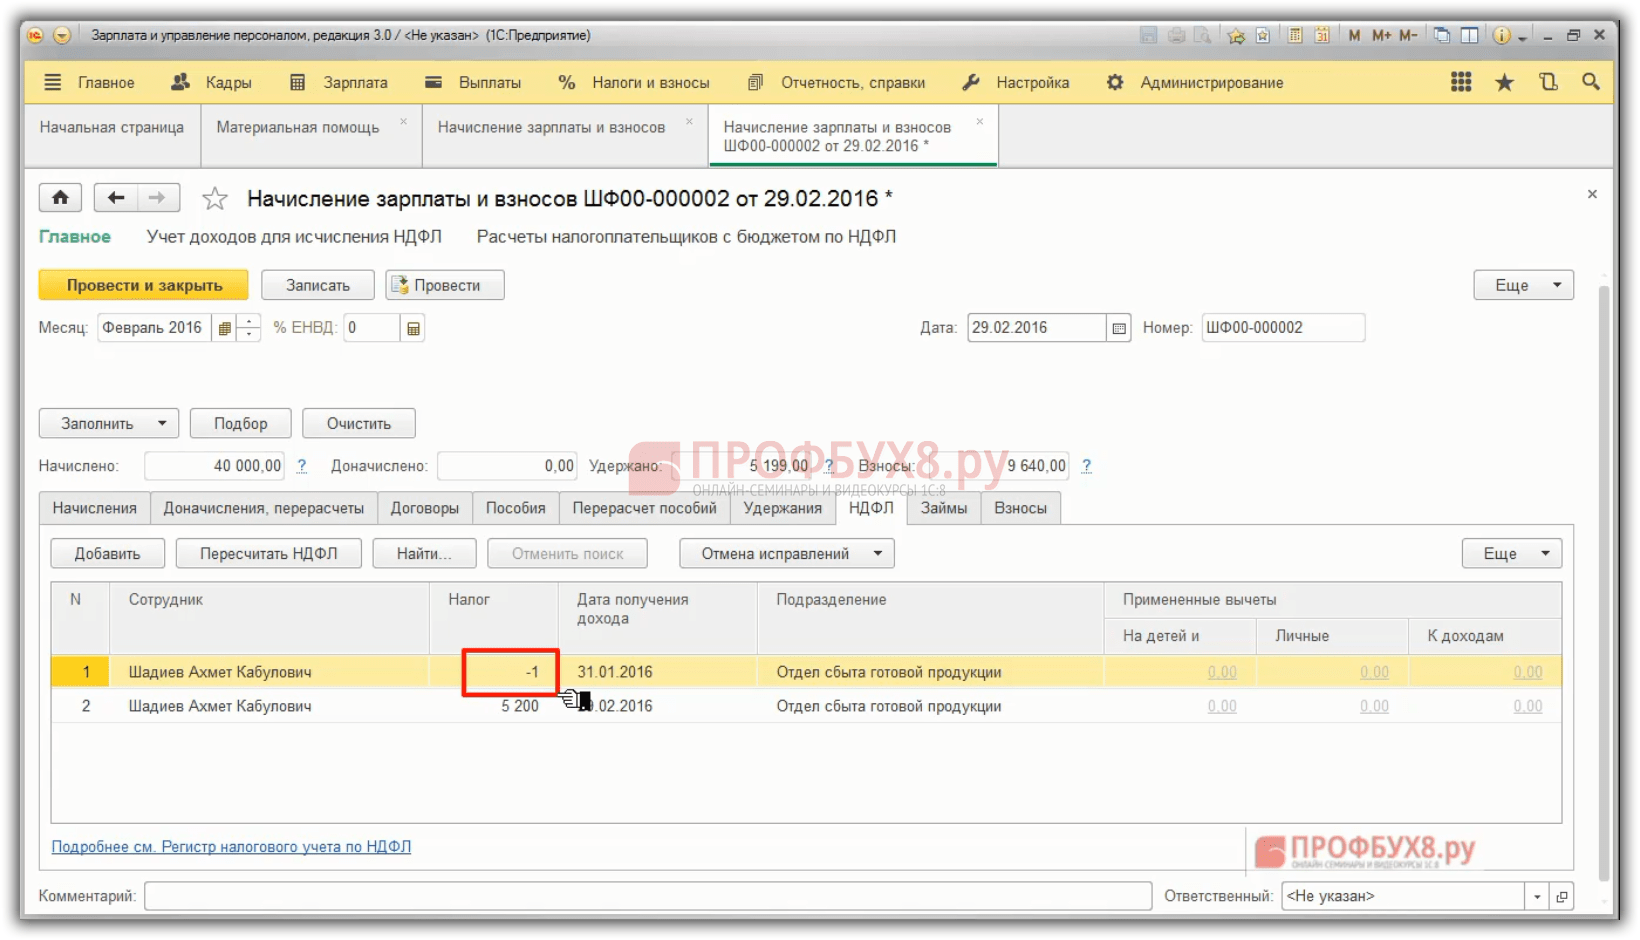Open the functions grid menu icon
Image resolution: width=1640 pixels, height=940 pixels.
tap(1461, 82)
